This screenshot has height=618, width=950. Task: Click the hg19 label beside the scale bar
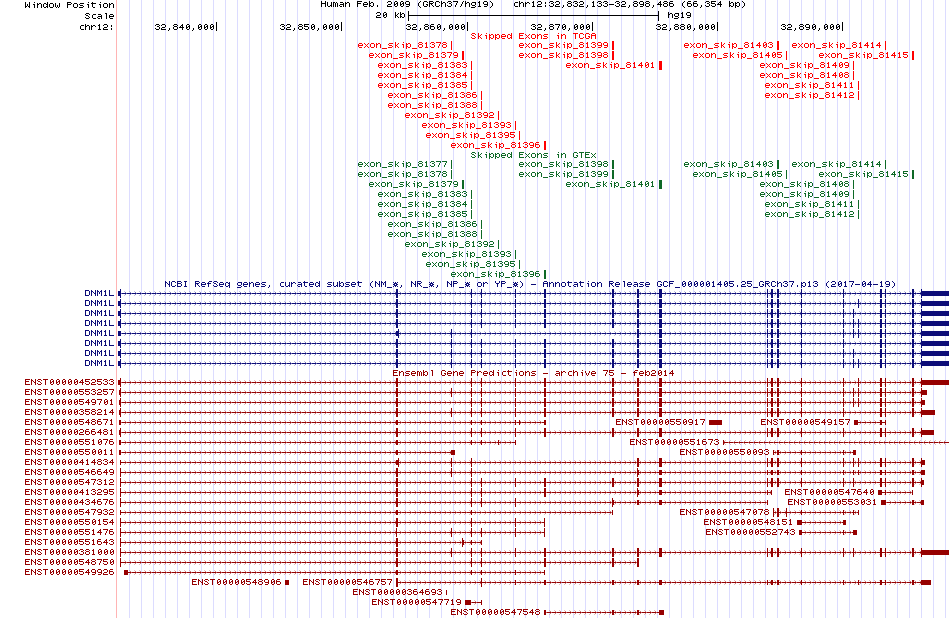679,15
